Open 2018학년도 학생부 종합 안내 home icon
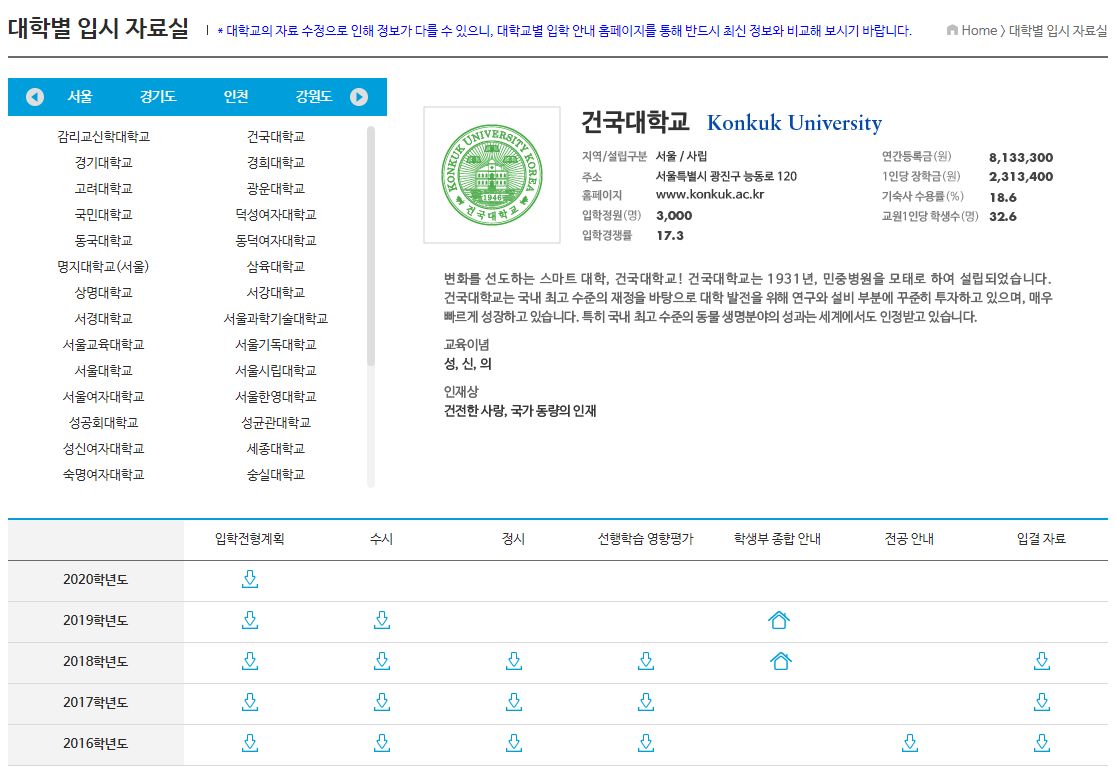 coord(781,661)
